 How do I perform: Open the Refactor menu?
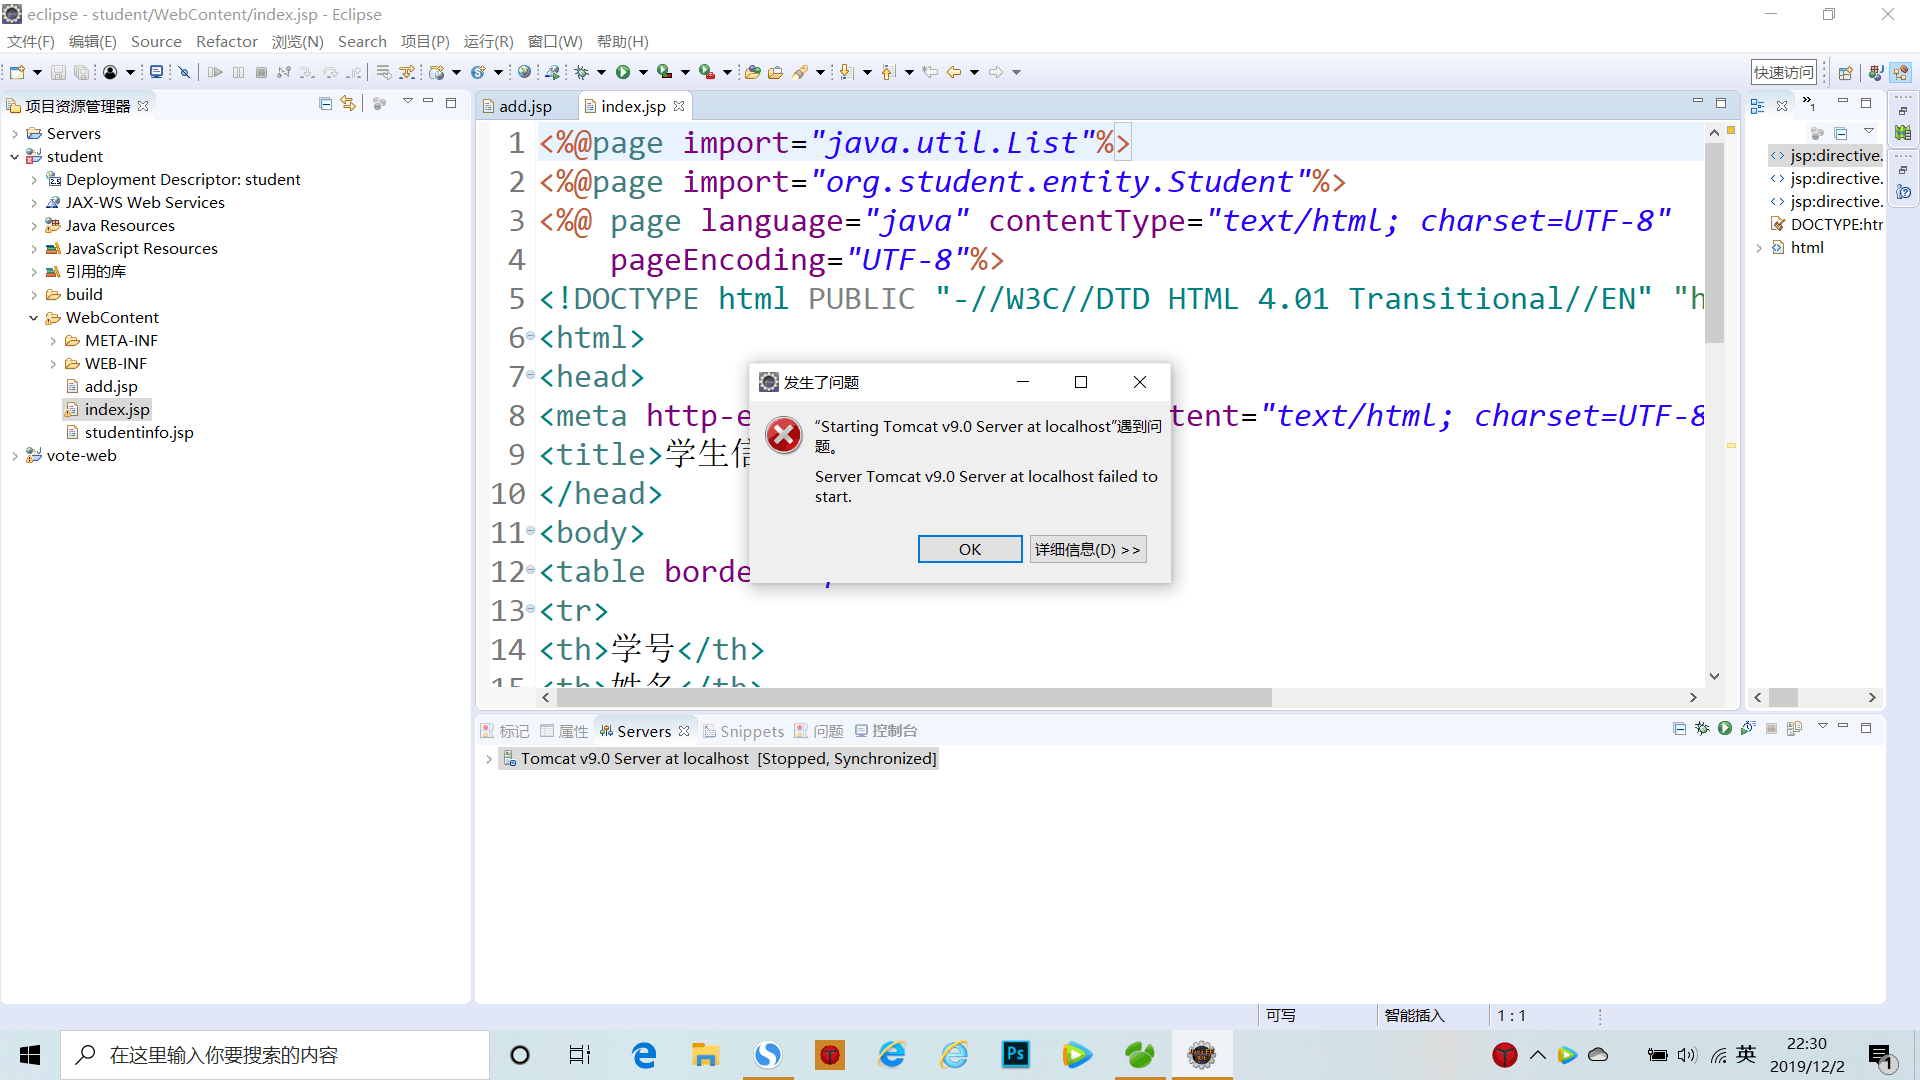227,41
